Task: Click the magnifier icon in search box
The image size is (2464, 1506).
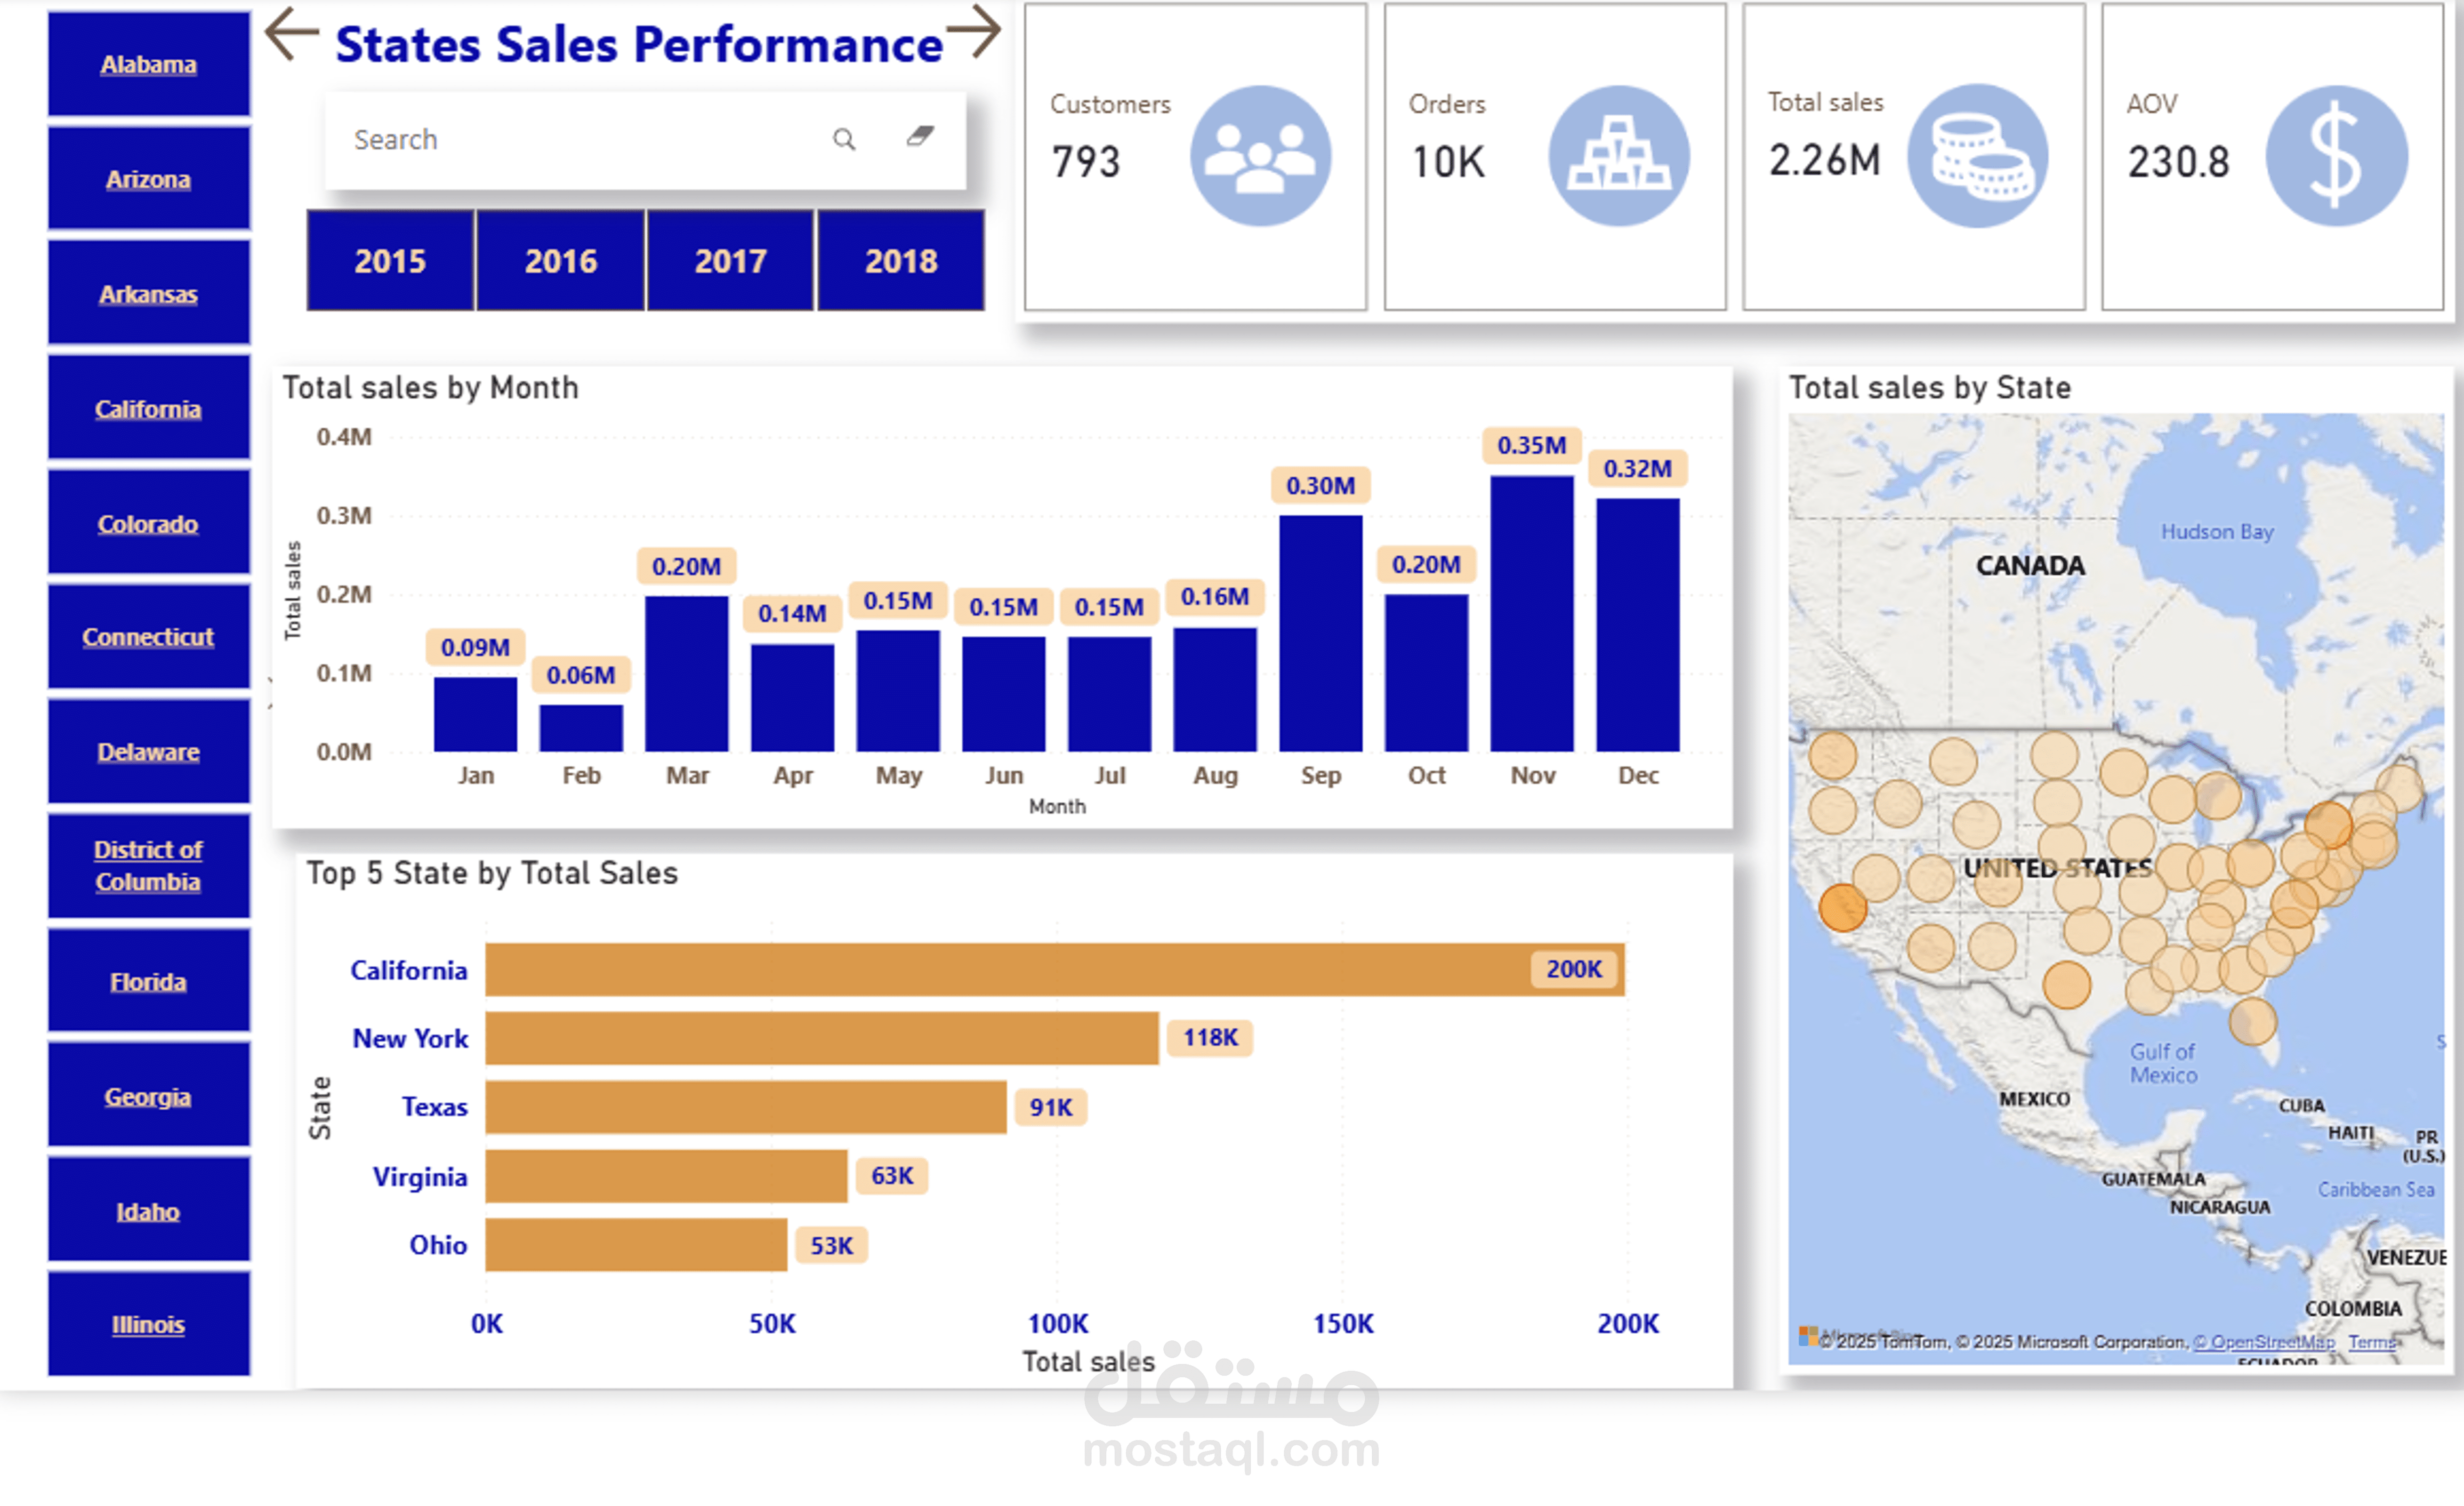Action: [844, 139]
